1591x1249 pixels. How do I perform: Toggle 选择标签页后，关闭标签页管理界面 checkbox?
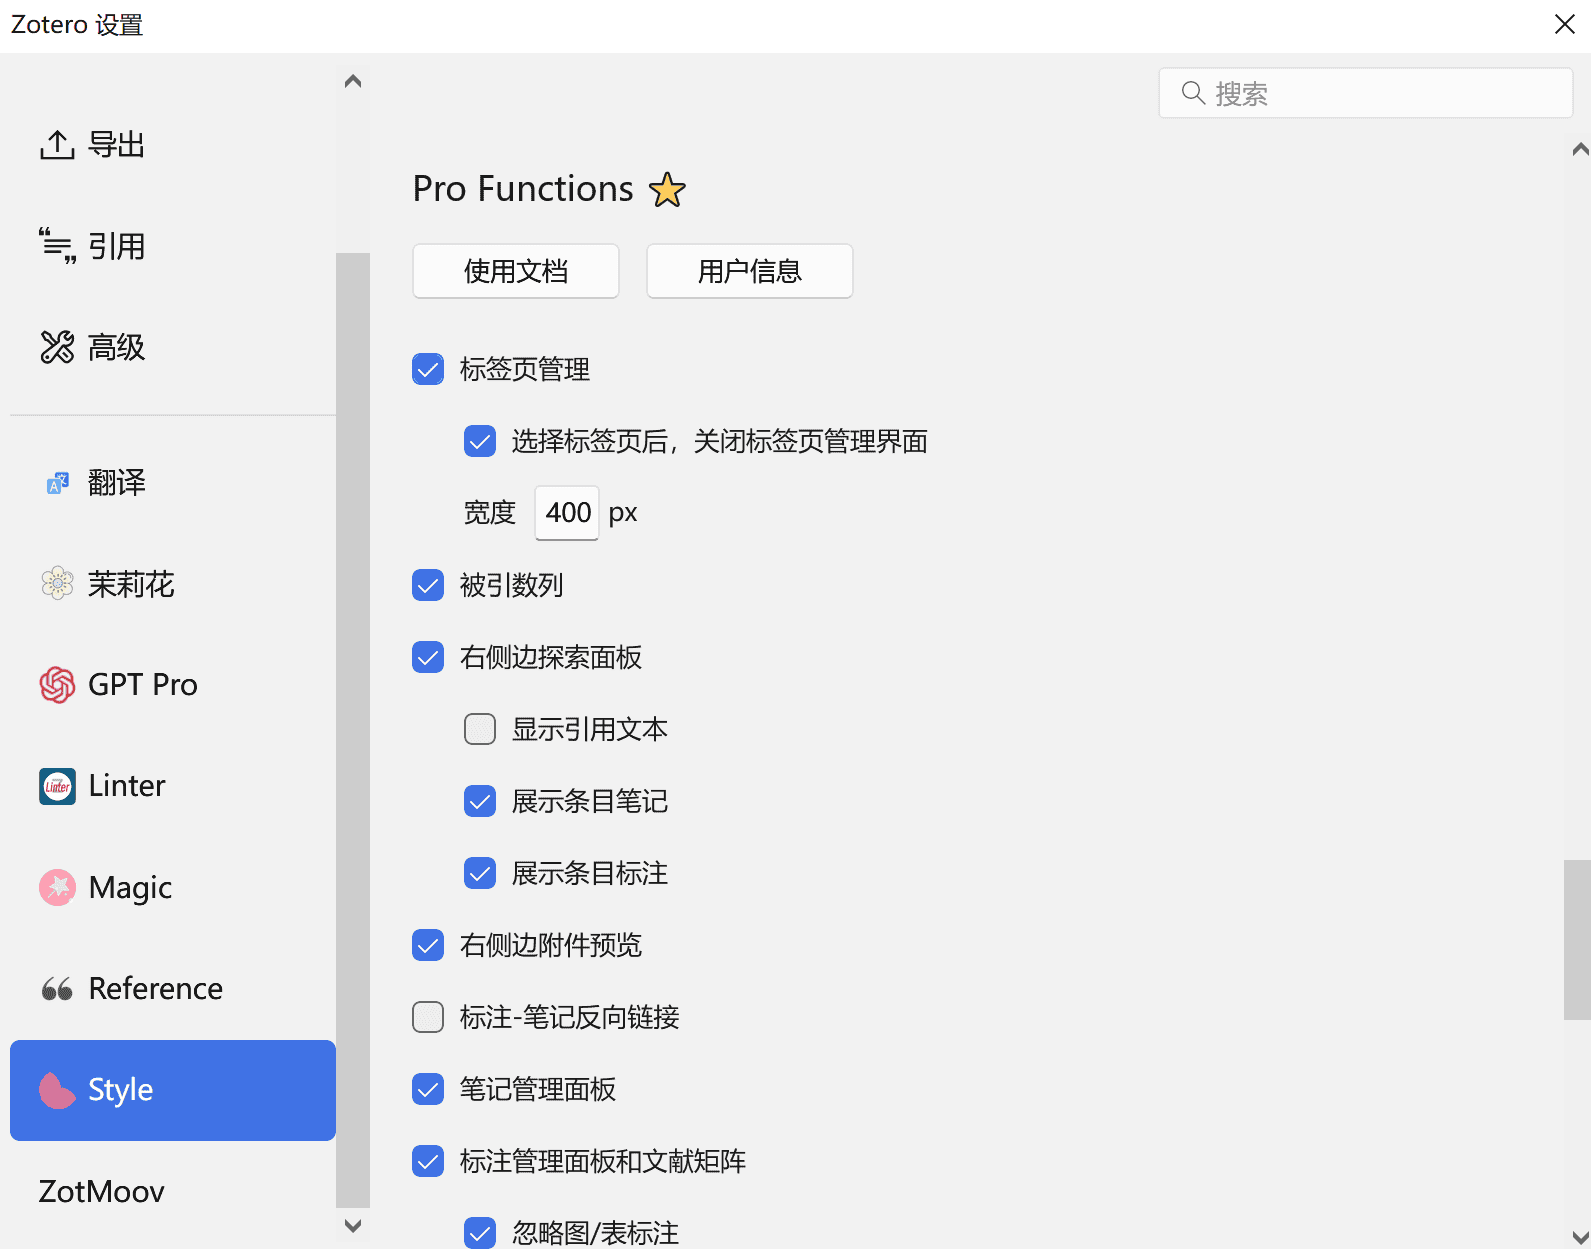480,441
